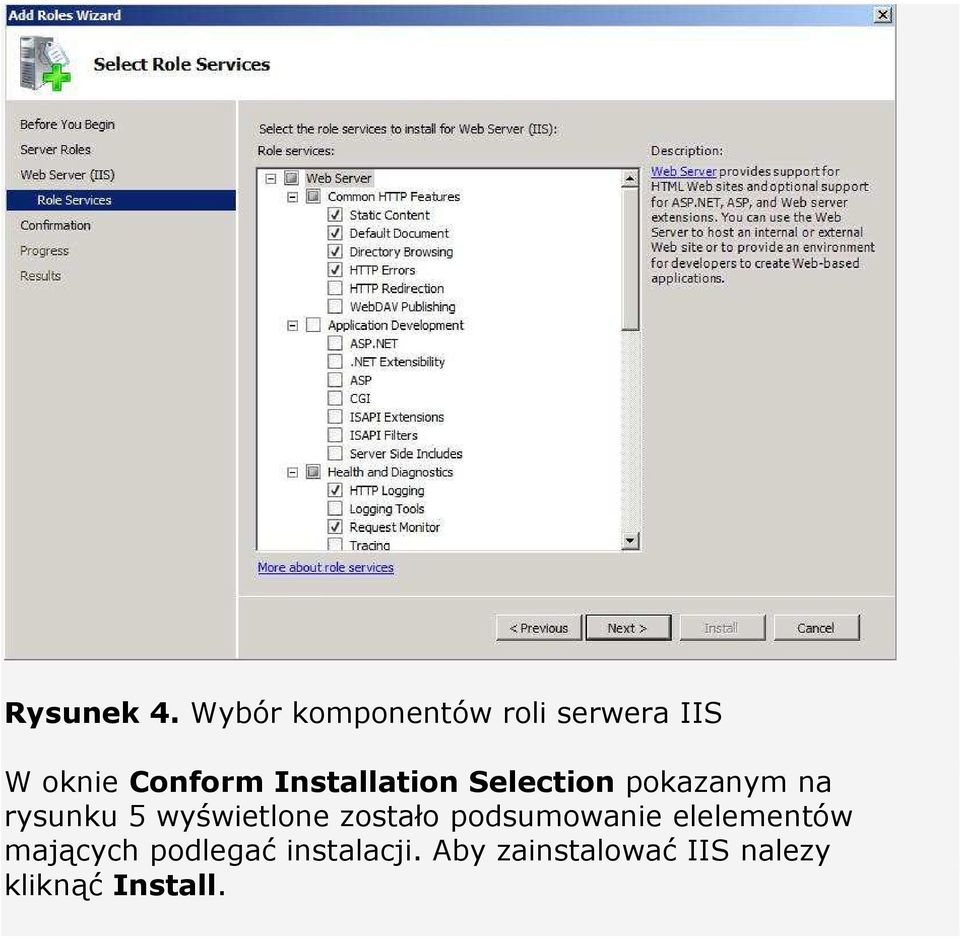Uncheck the HTTP Errors checkbox
The width and height of the screenshot is (960, 939).
point(335,270)
